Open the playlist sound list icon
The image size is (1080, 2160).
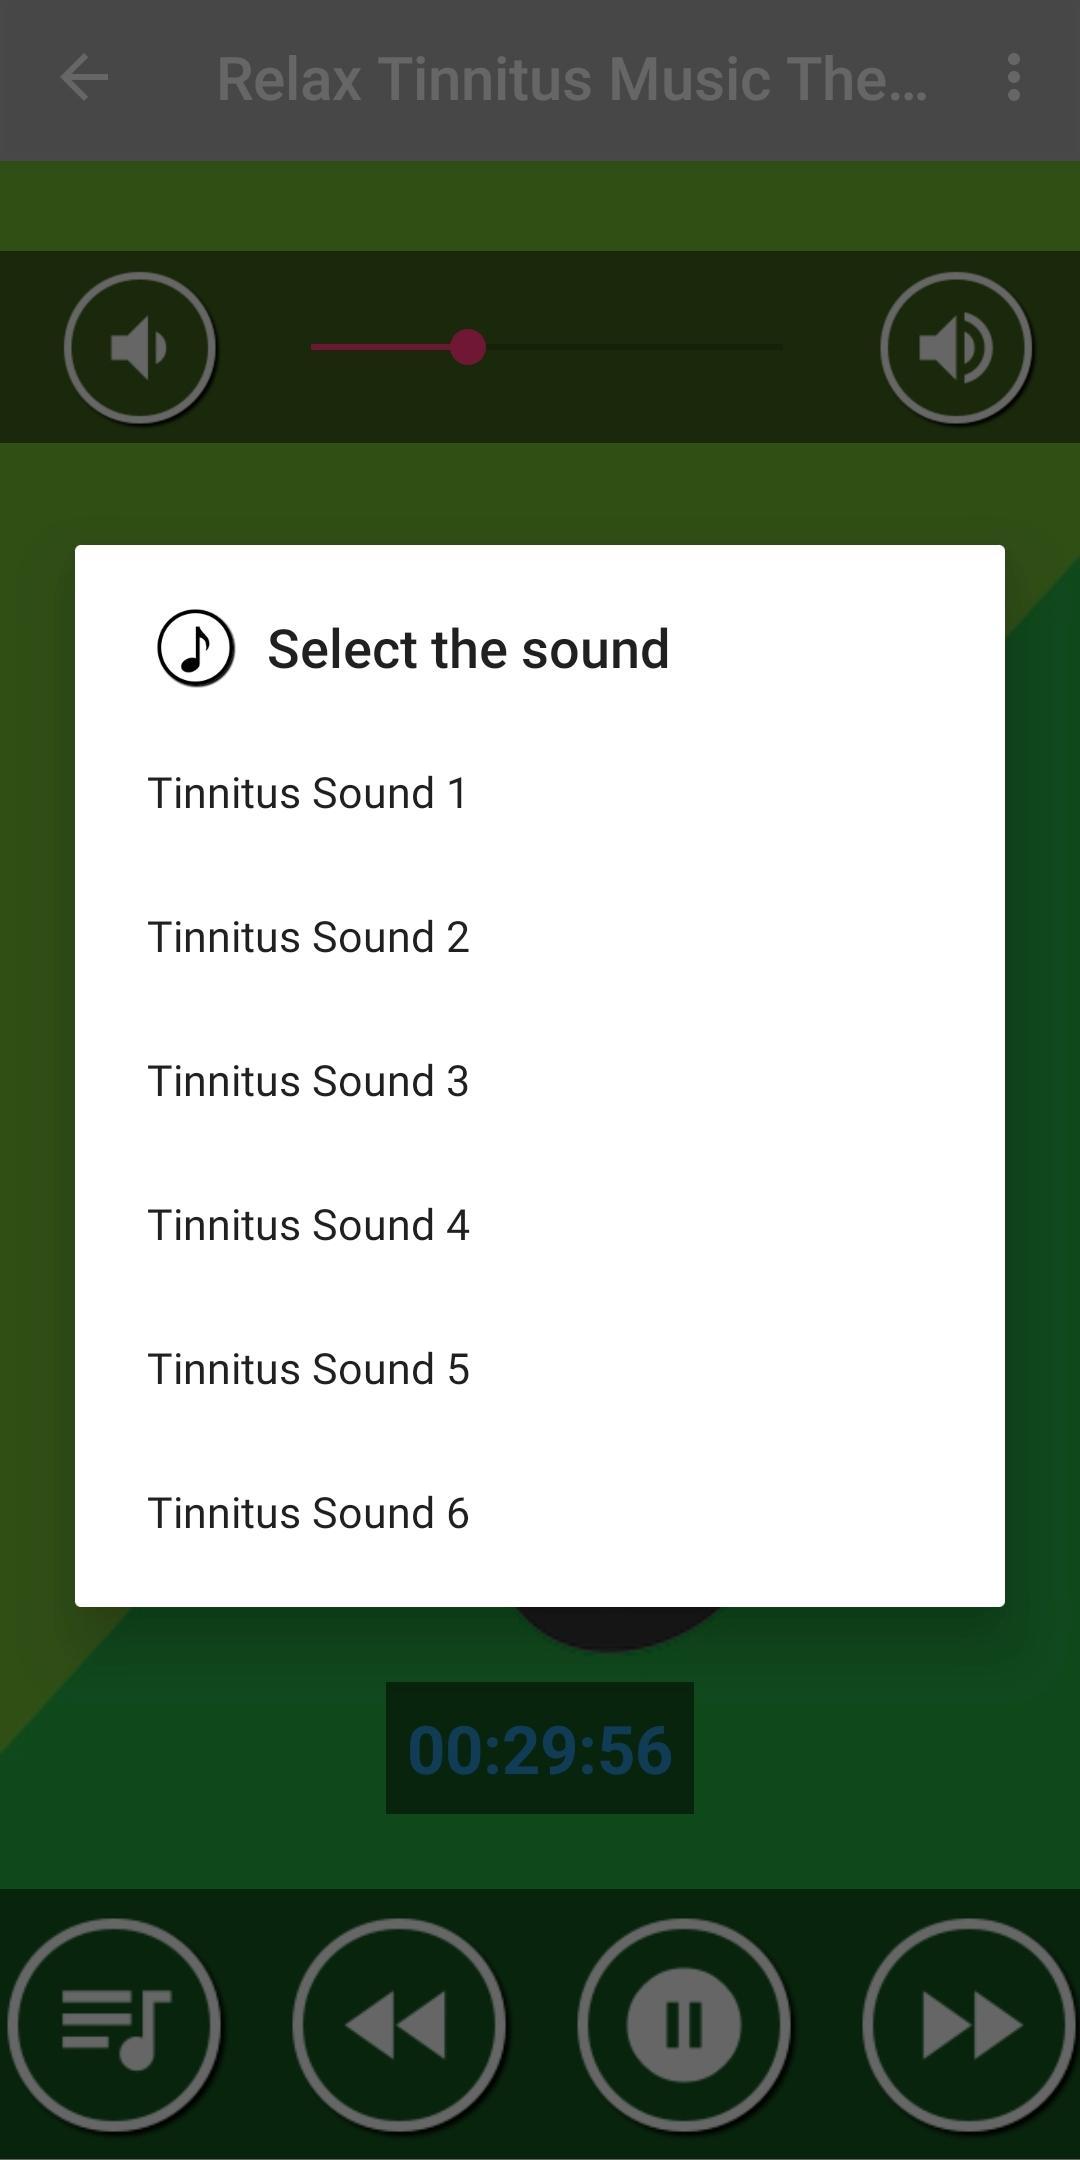[x=114, y=2024]
